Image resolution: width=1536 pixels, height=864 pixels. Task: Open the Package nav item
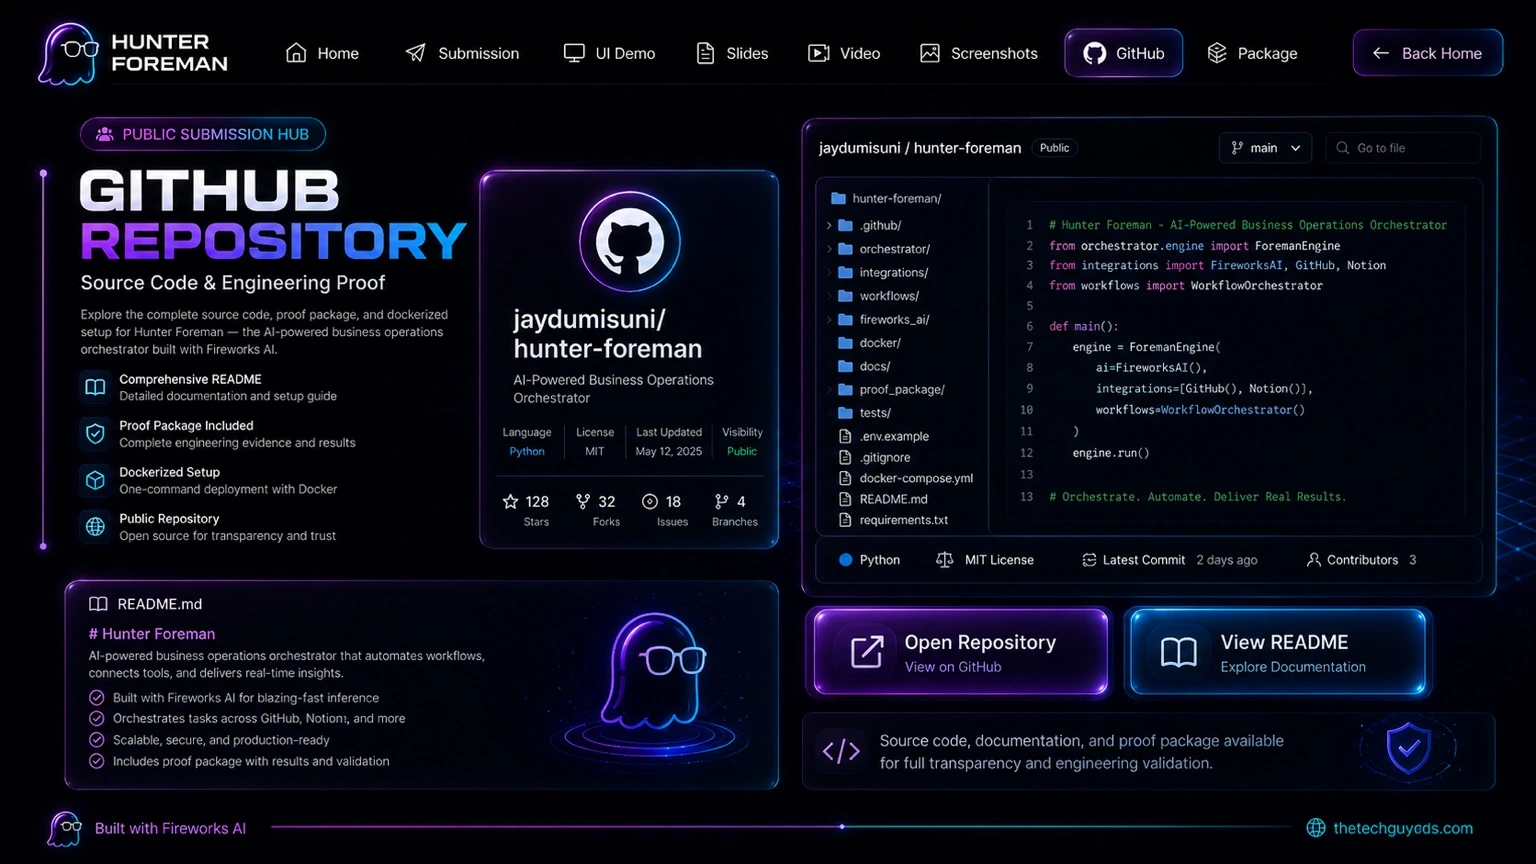click(x=1252, y=53)
